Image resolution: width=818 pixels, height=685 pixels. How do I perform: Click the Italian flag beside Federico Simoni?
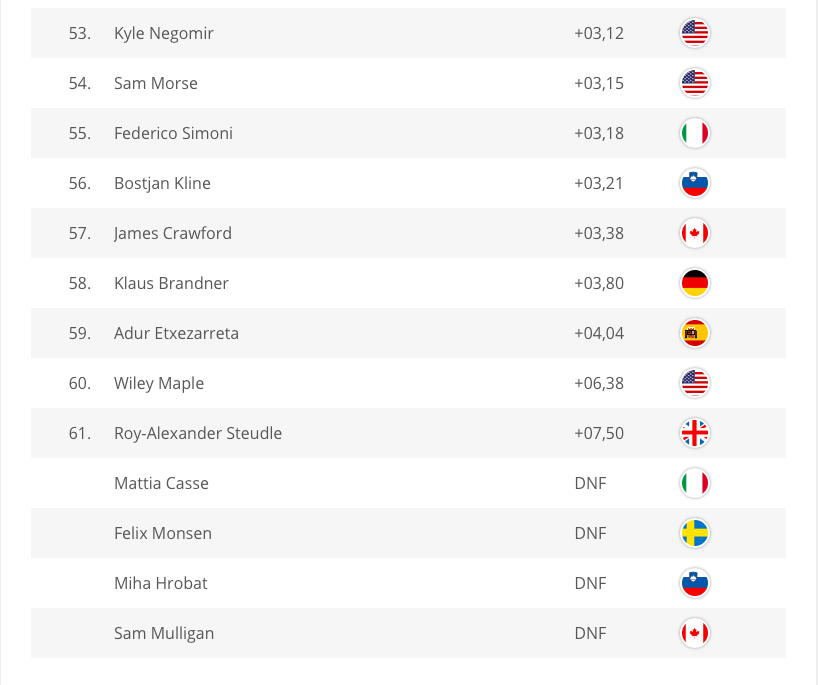[x=694, y=133]
